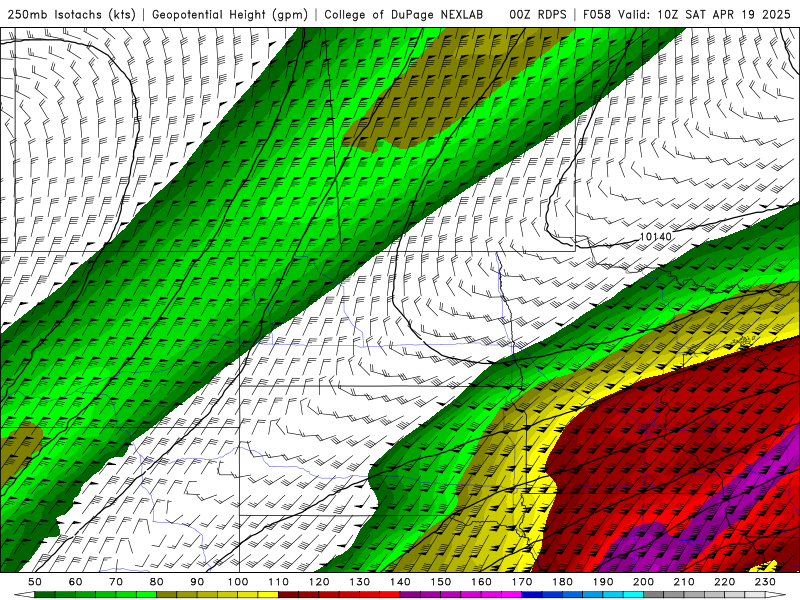
Task: Select the cyan swatch before 200
Action: coord(633,595)
